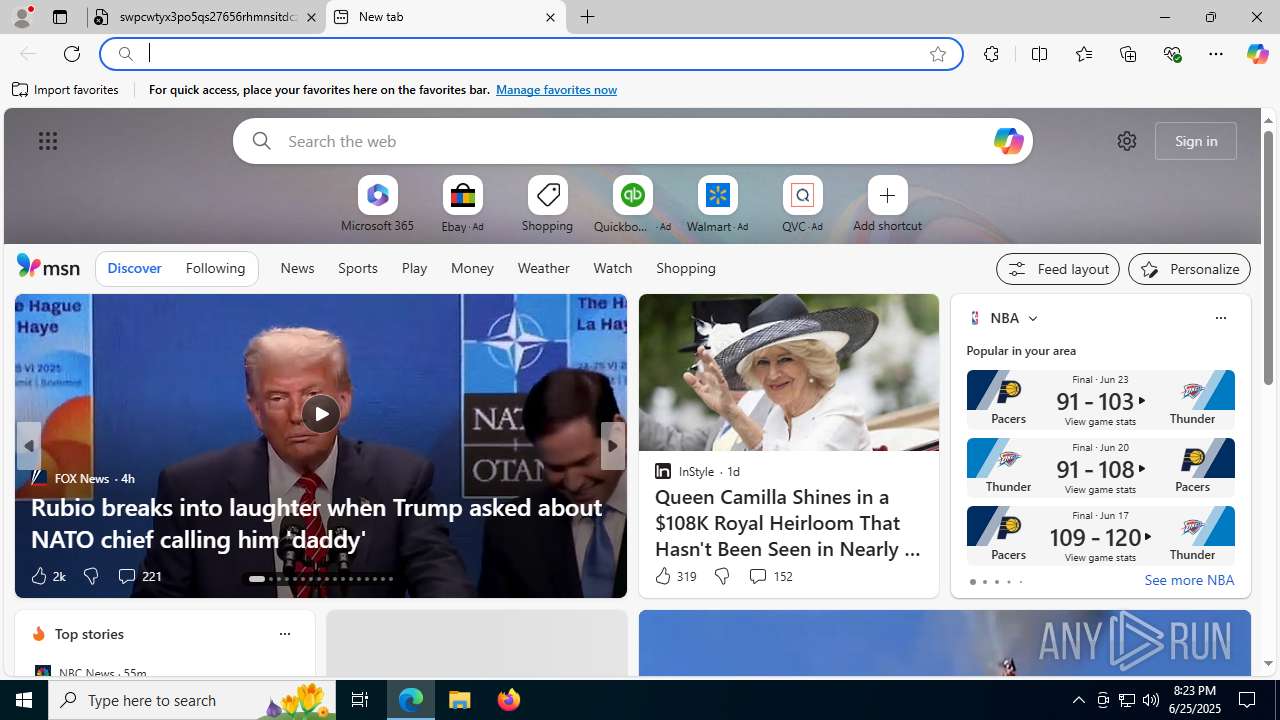
Task: Dislike the Queen Camilla article
Action: coord(721,576)
